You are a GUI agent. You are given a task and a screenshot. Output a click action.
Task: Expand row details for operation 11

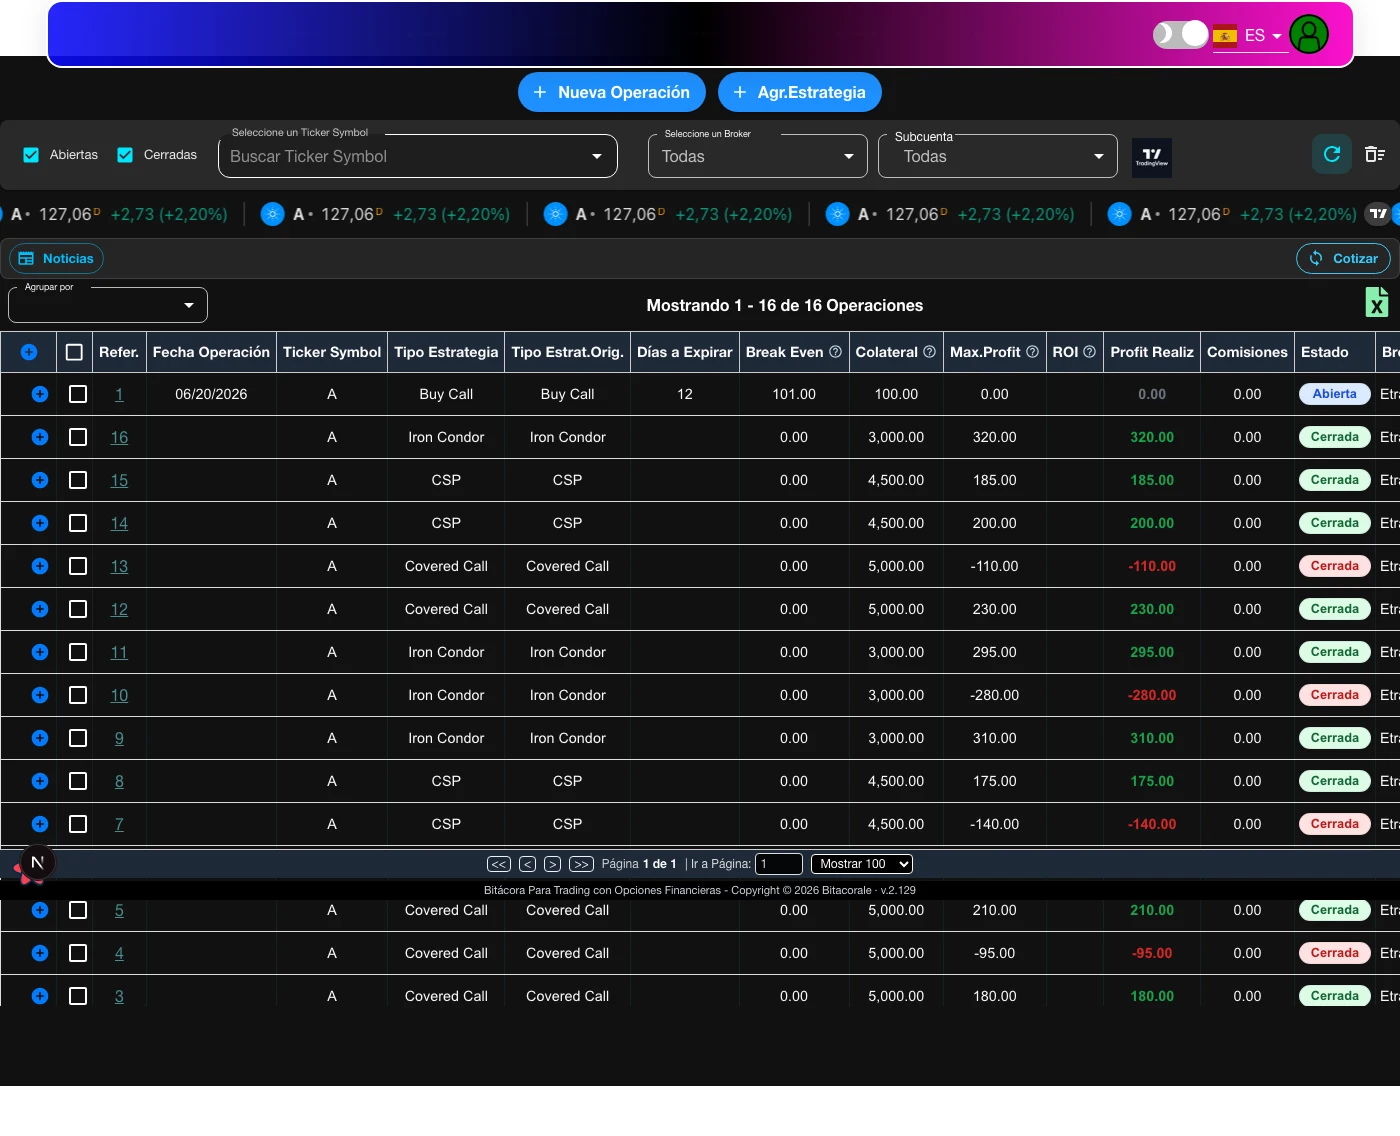pos(40,652)
